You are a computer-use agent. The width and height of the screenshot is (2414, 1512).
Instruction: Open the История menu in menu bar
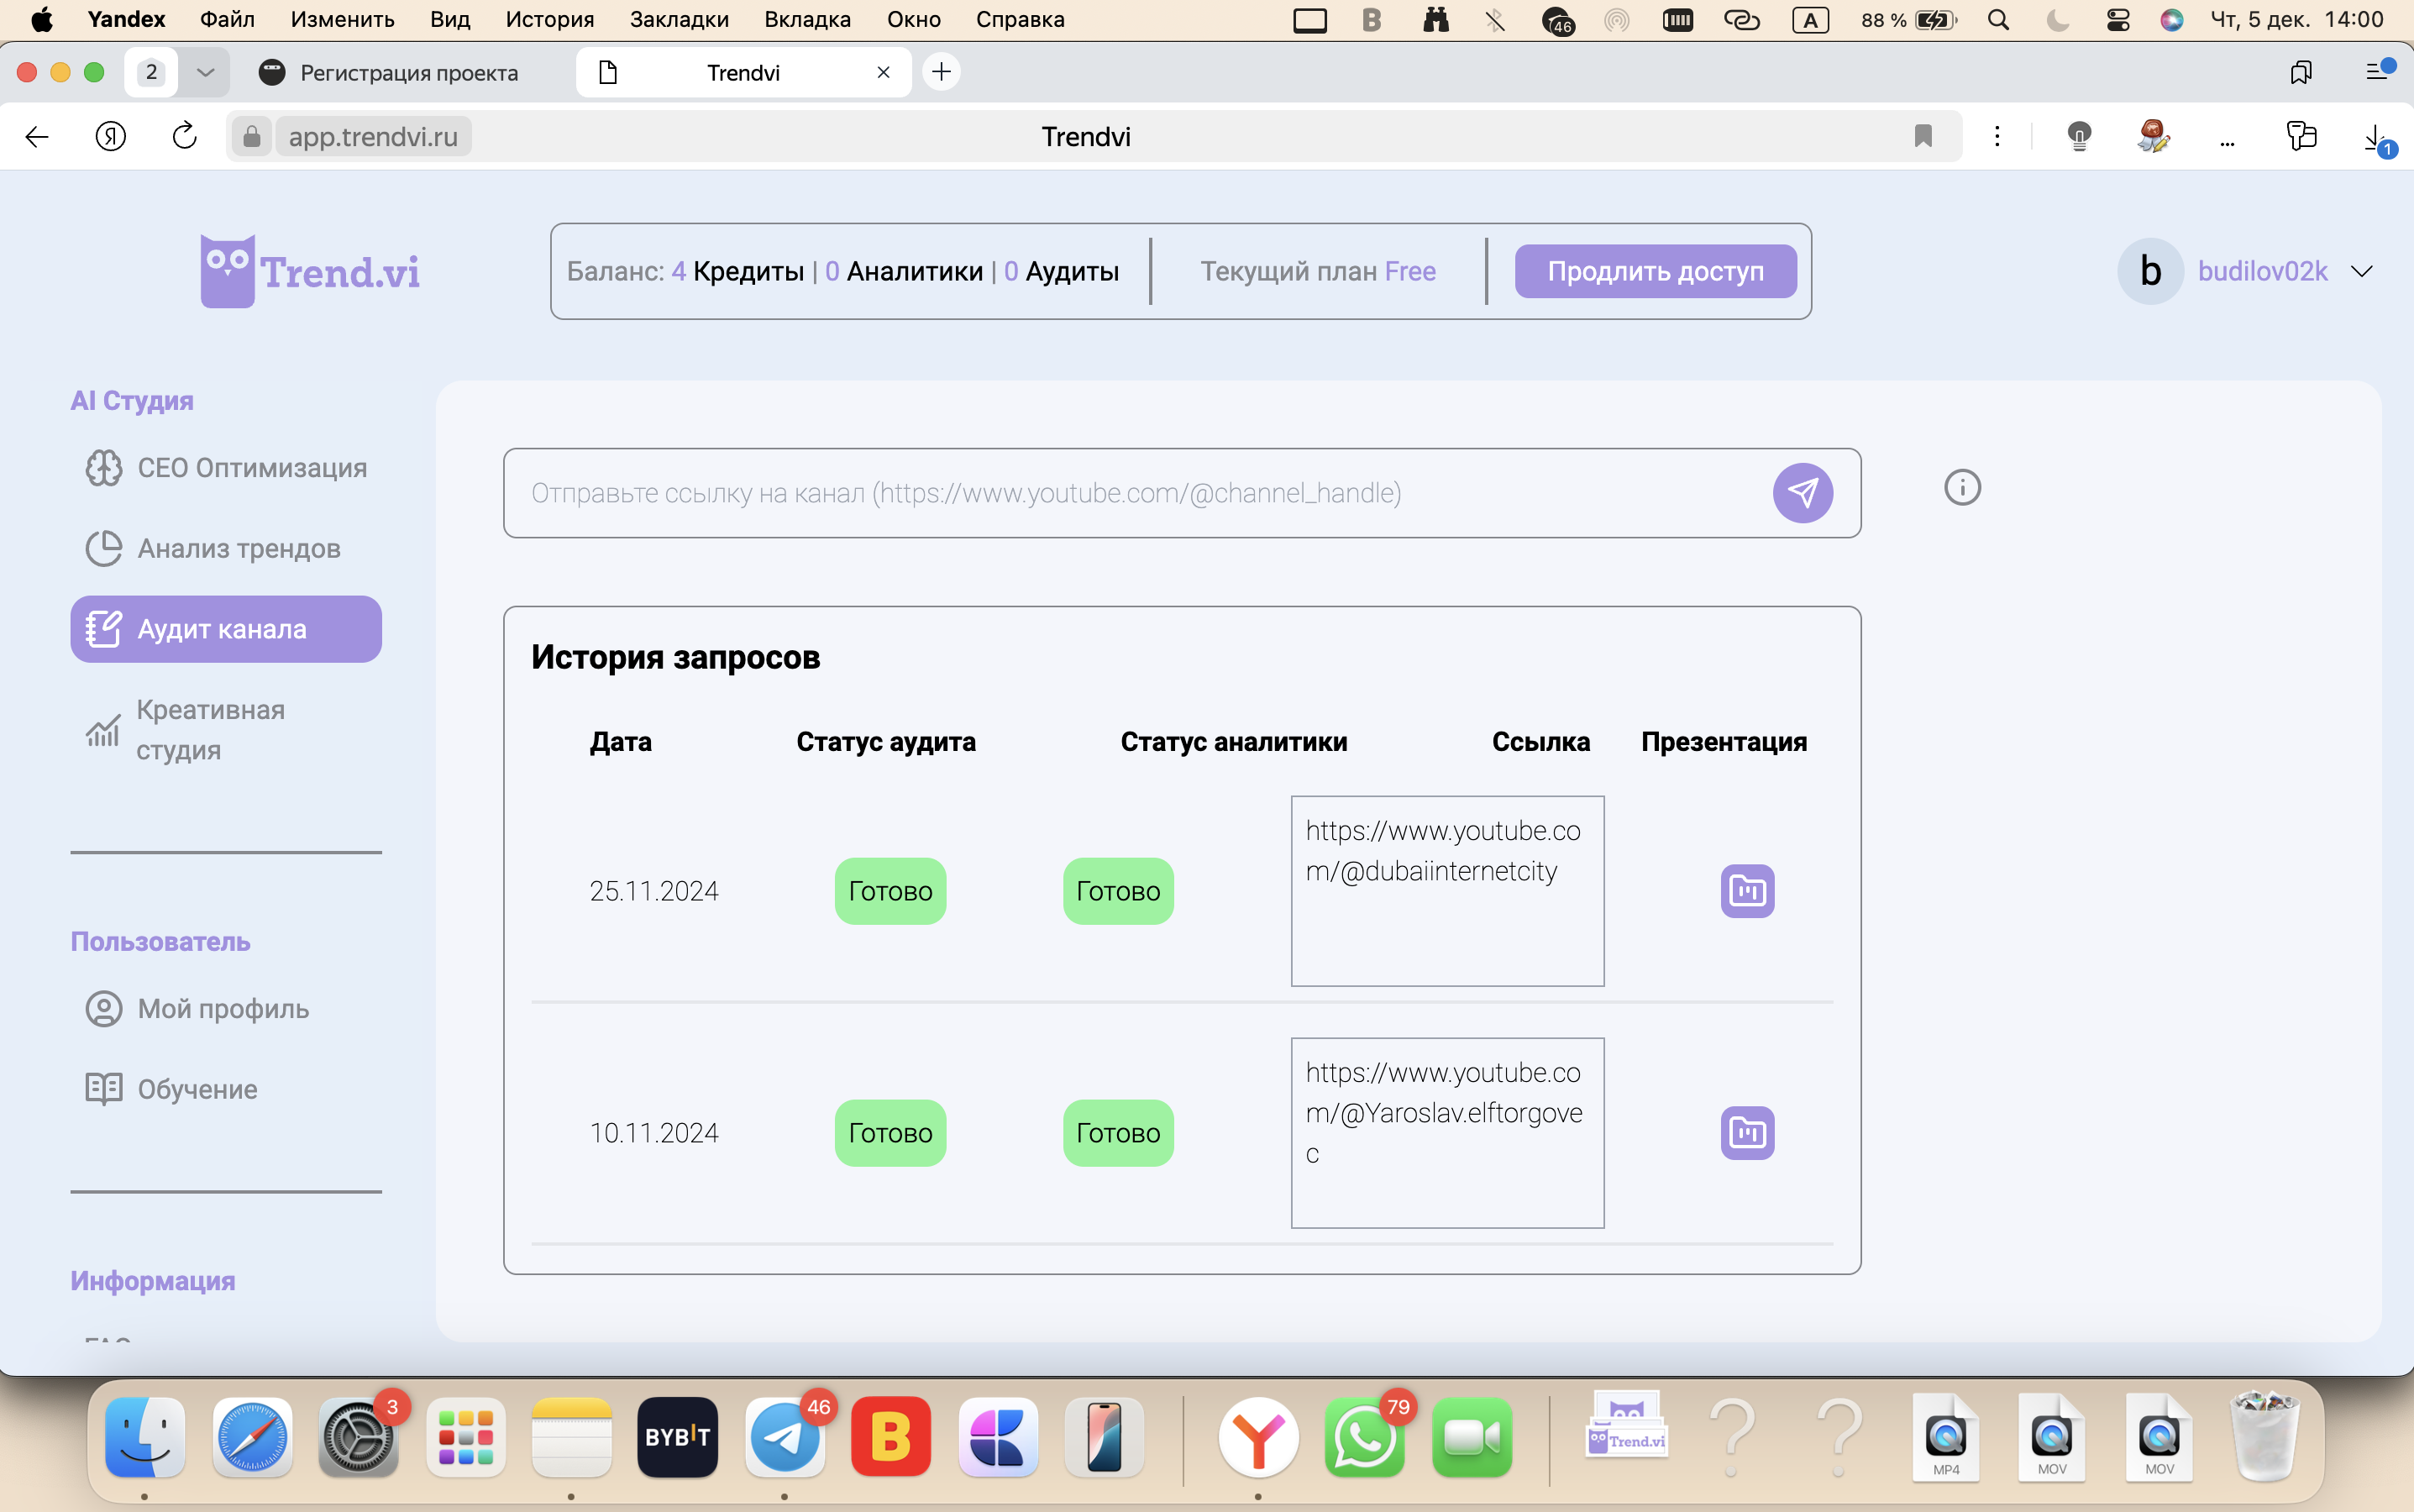click(549, 19)
